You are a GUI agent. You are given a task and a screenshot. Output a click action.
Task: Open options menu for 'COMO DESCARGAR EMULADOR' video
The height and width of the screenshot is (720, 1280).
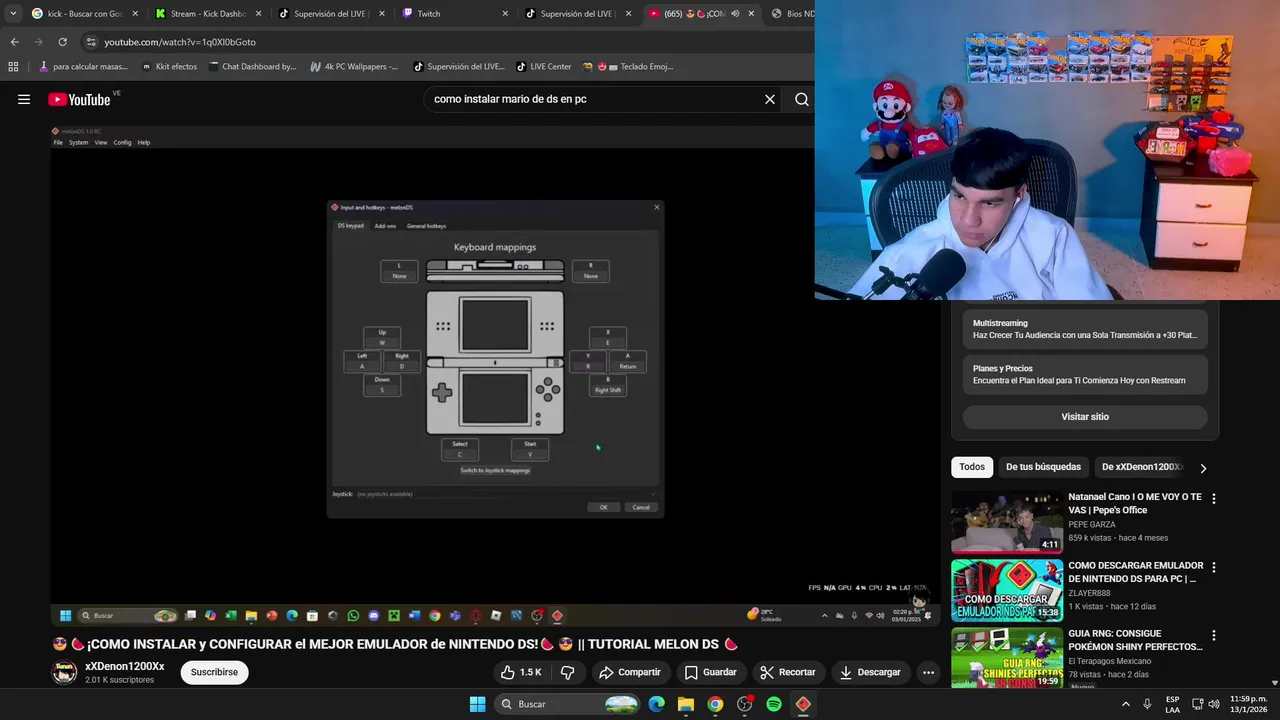(1214, 567)
